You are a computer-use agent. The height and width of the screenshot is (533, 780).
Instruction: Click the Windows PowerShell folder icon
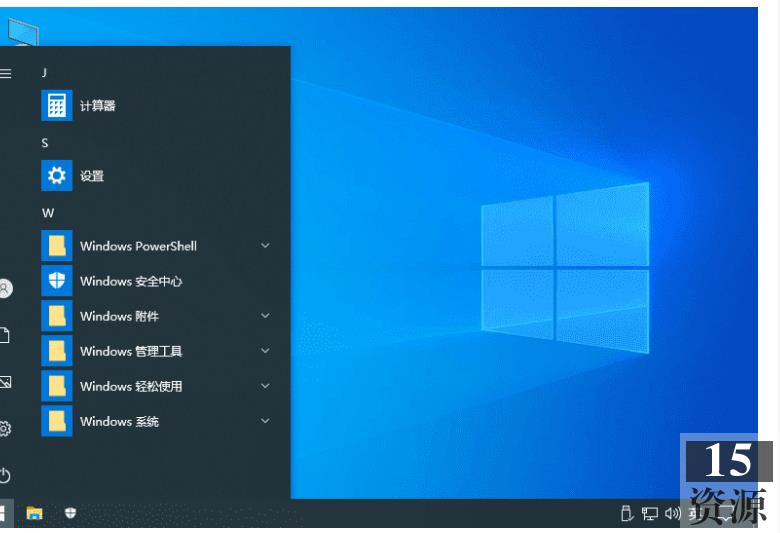click(57, 245)
